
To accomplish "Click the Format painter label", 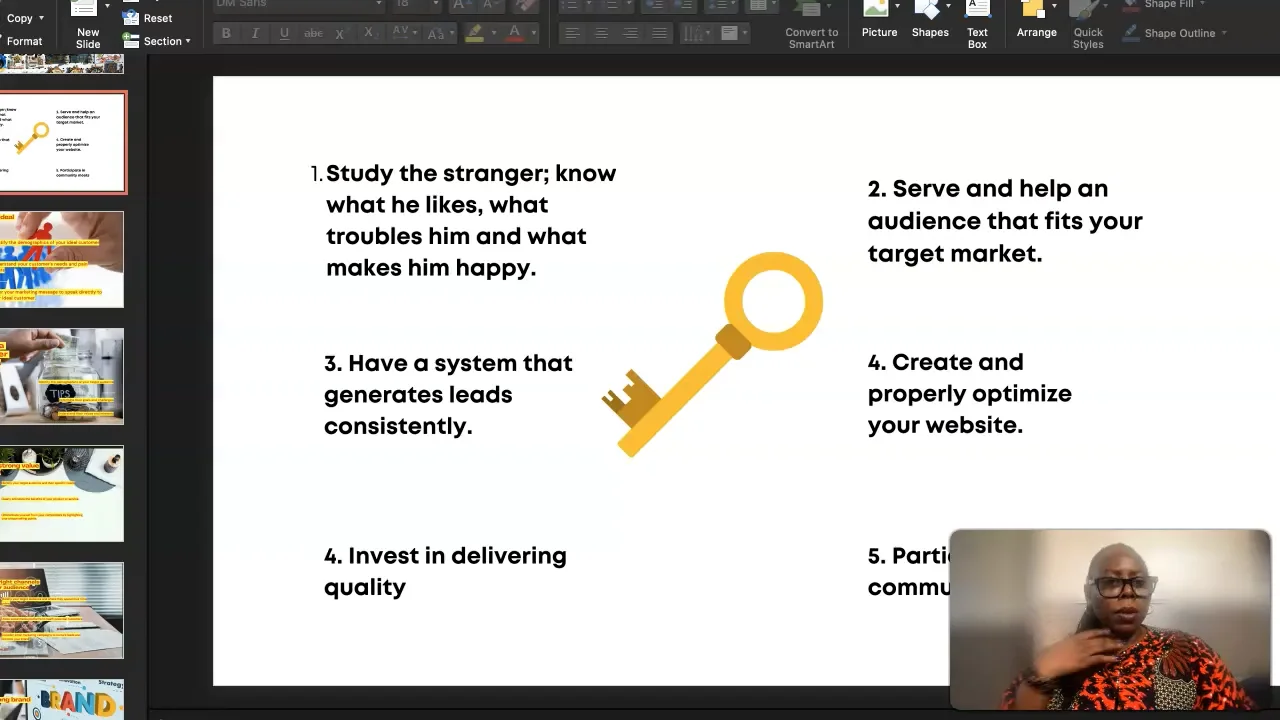I will (x=24, y=41).
